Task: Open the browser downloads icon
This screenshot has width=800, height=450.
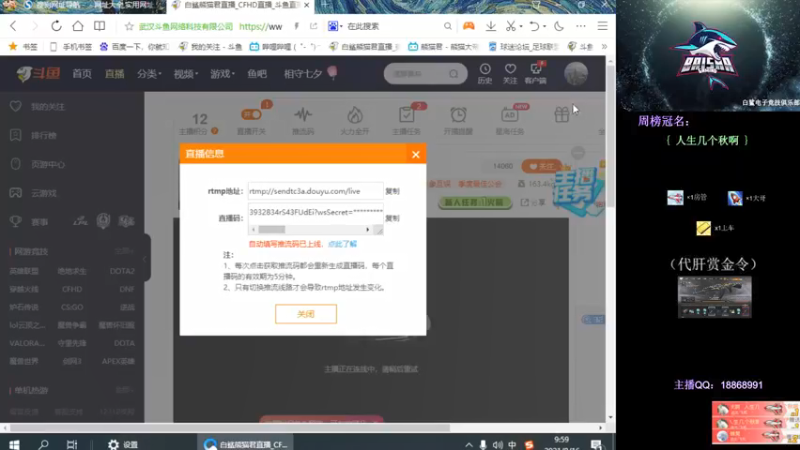Action: (491, 26)
